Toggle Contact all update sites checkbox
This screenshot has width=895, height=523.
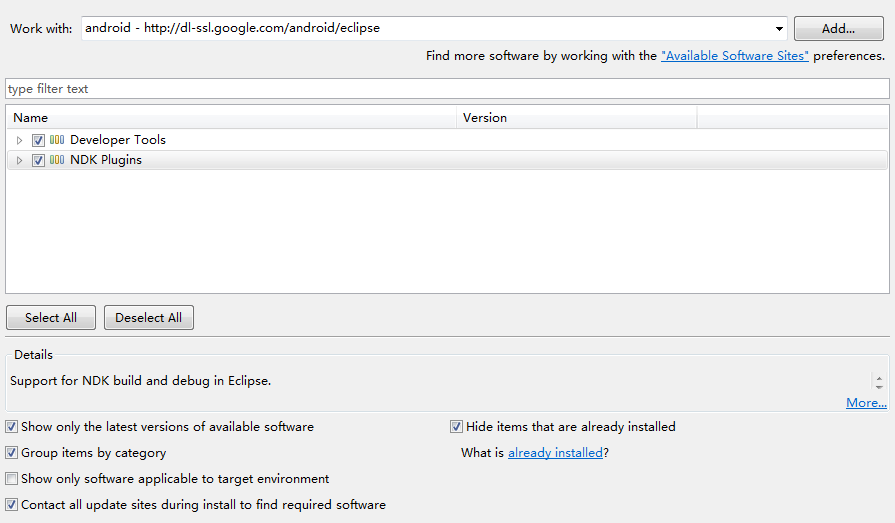tap(11, 505)
